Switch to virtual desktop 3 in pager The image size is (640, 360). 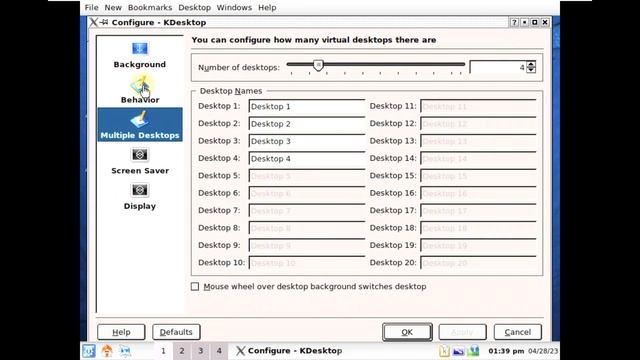pos(200,351)
